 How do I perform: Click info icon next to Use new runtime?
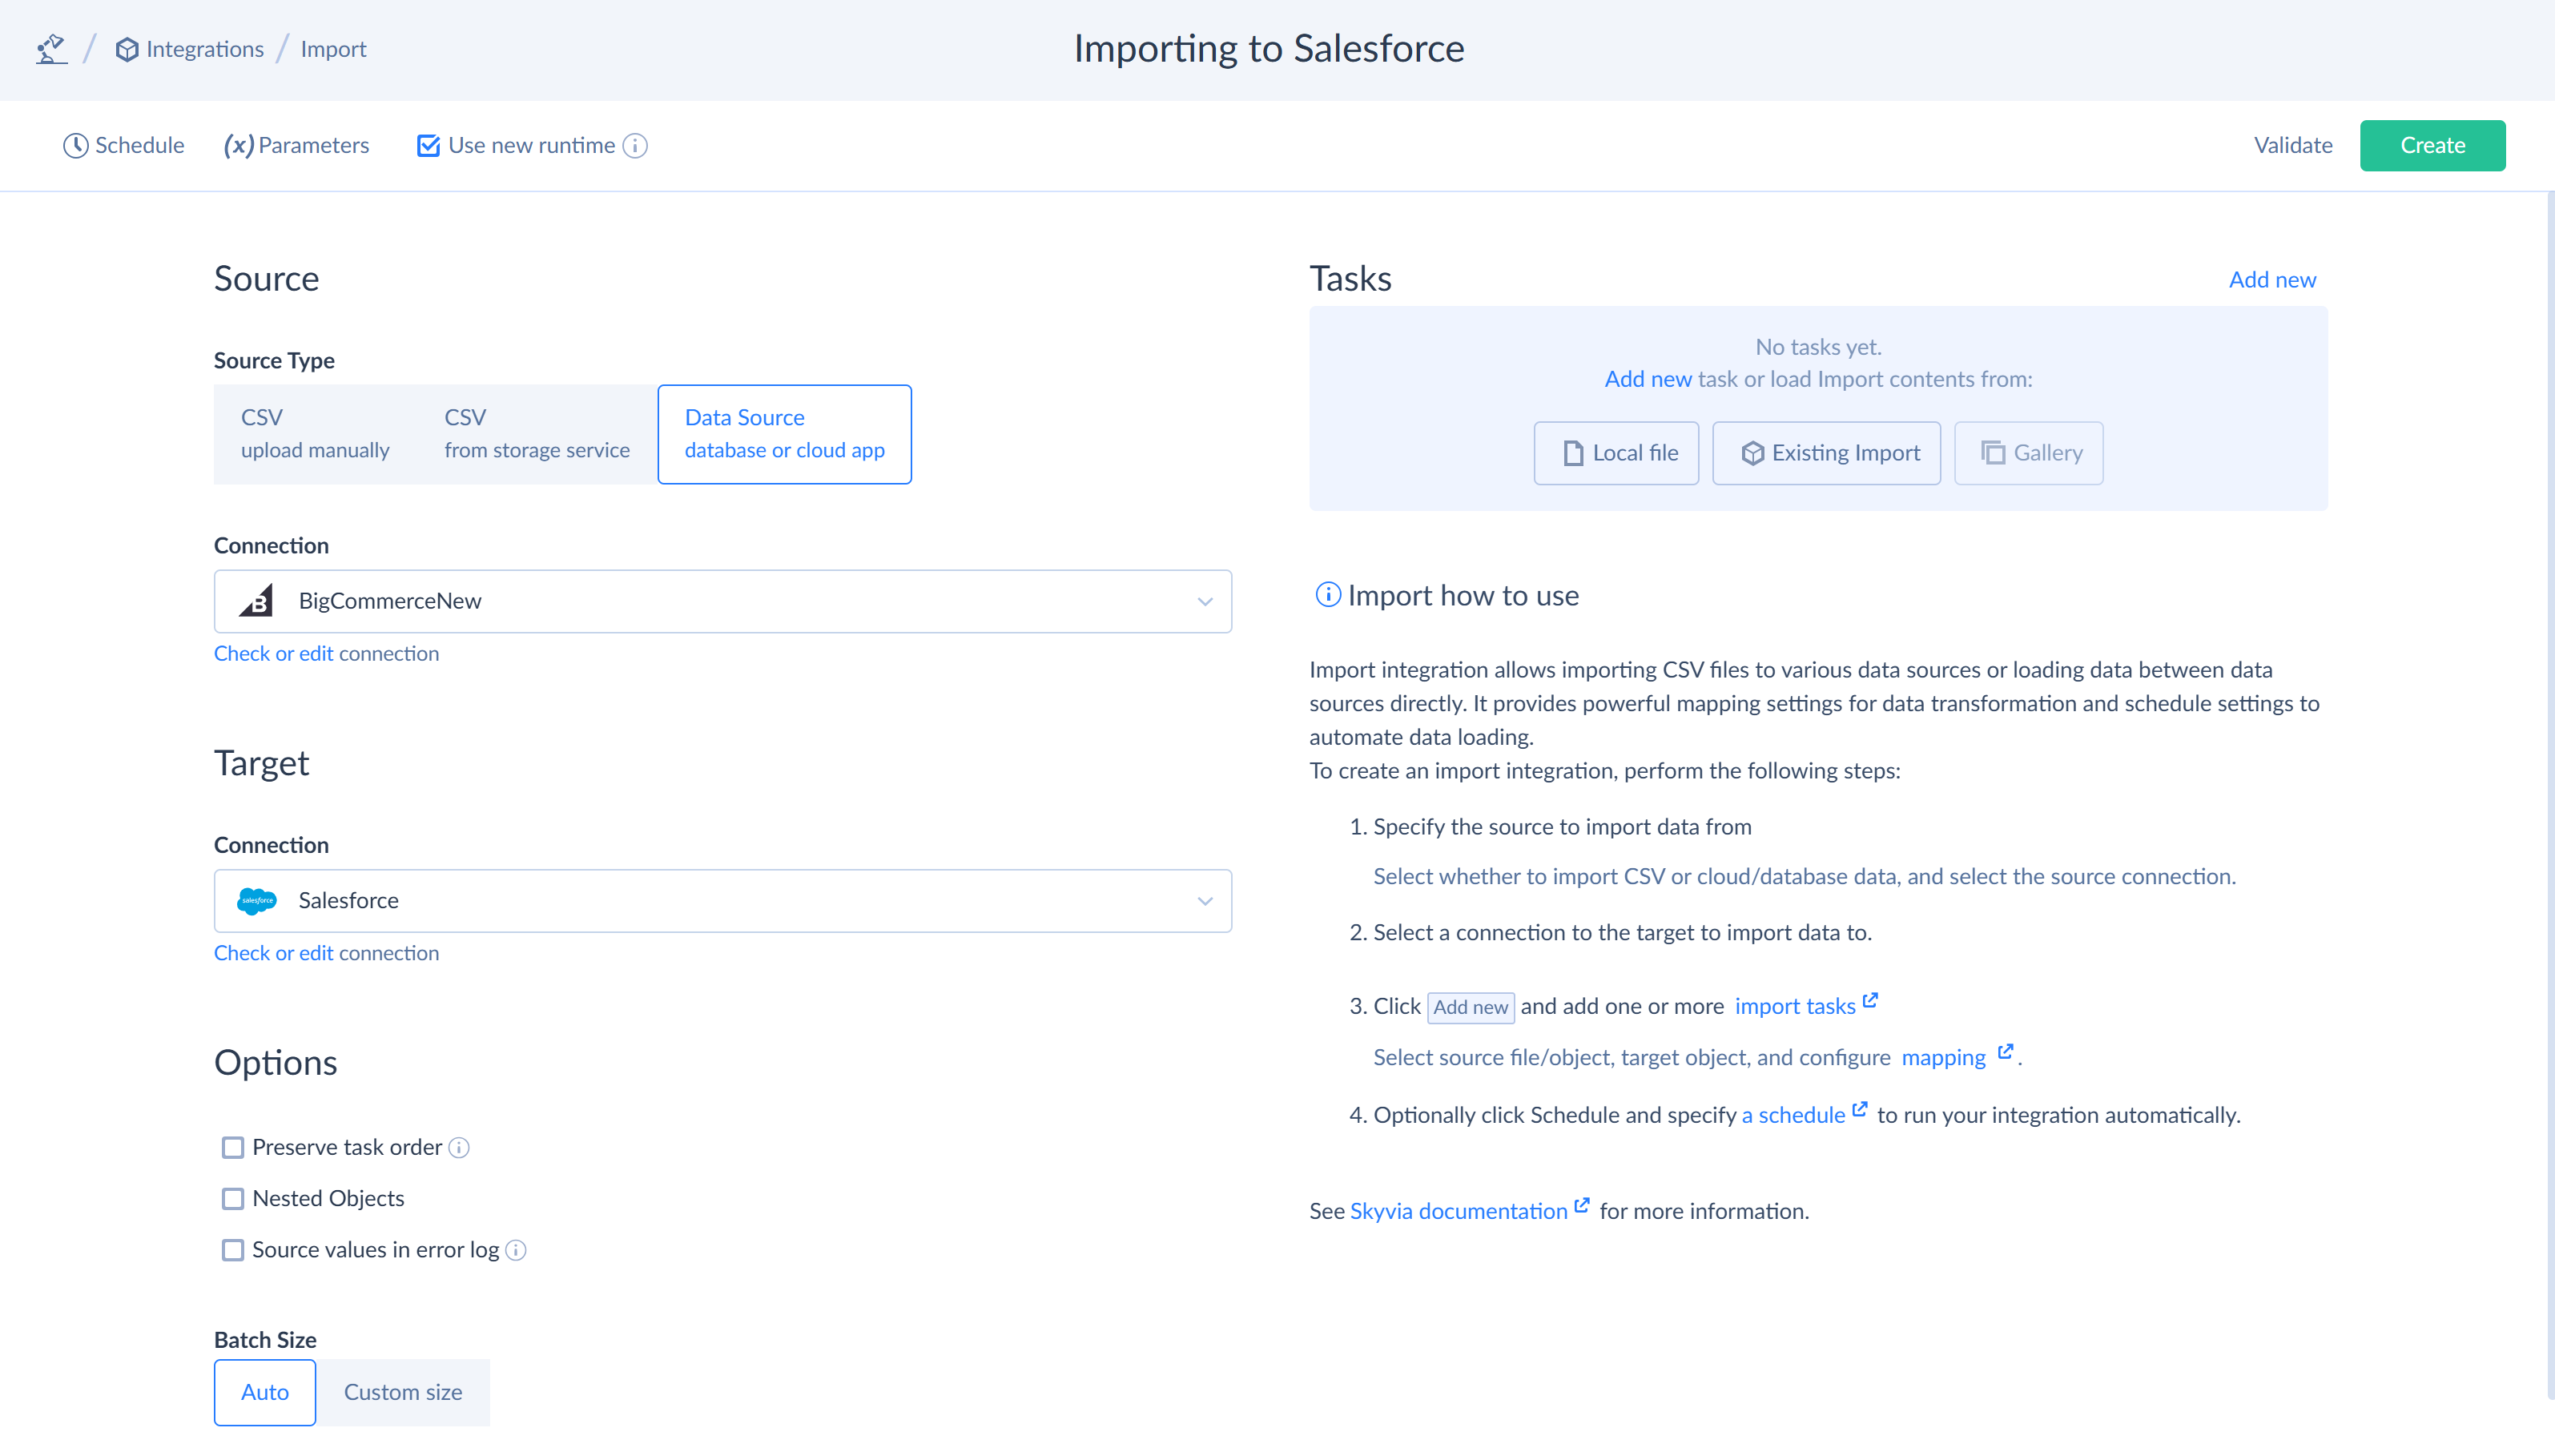tap(635, 146)
